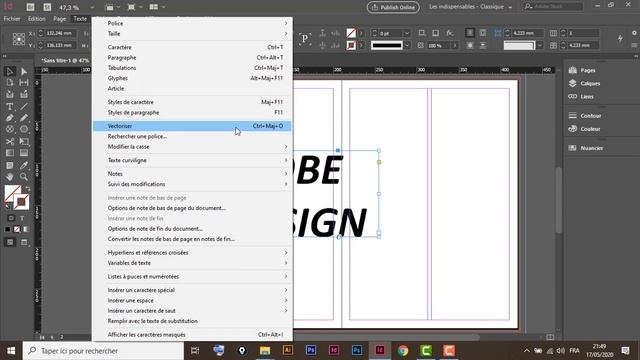The height and width of the screenshot is (360, 640).
Task: Choose Vectoriser menu entry
Action: coord(192,126)
